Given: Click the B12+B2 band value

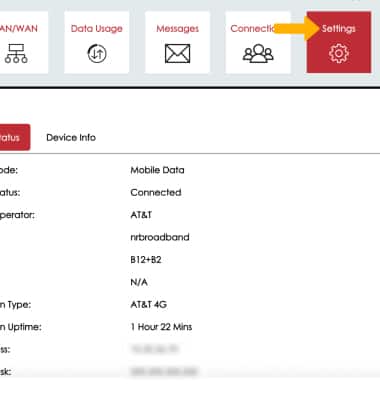Looking at the screenshot, I should [x=146, y=259].
